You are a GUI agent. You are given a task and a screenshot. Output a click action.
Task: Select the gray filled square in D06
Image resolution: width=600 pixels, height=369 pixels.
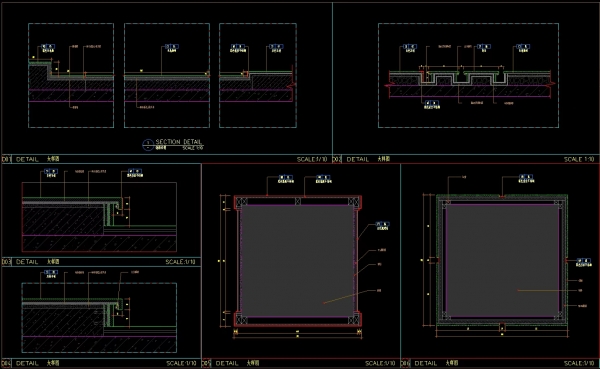point(502,260)
